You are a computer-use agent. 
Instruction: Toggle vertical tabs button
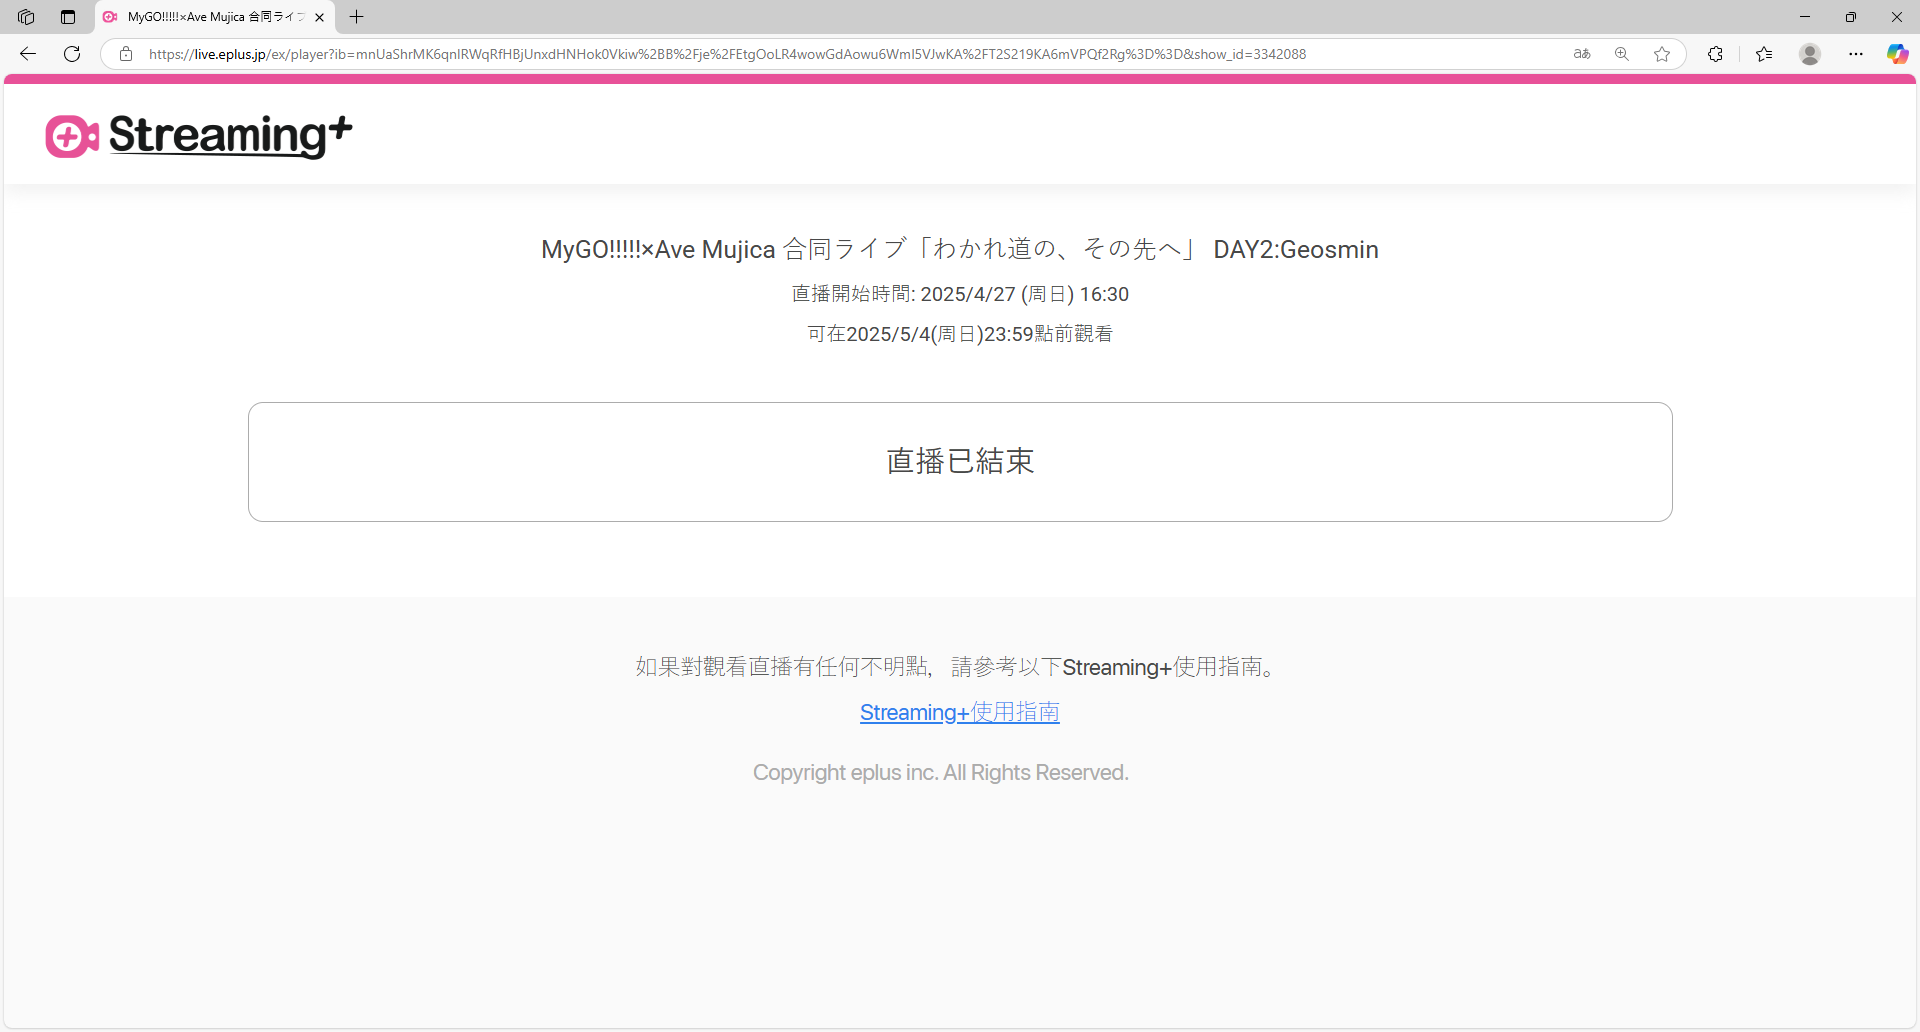pyautogui.click(x=68, y=17)
